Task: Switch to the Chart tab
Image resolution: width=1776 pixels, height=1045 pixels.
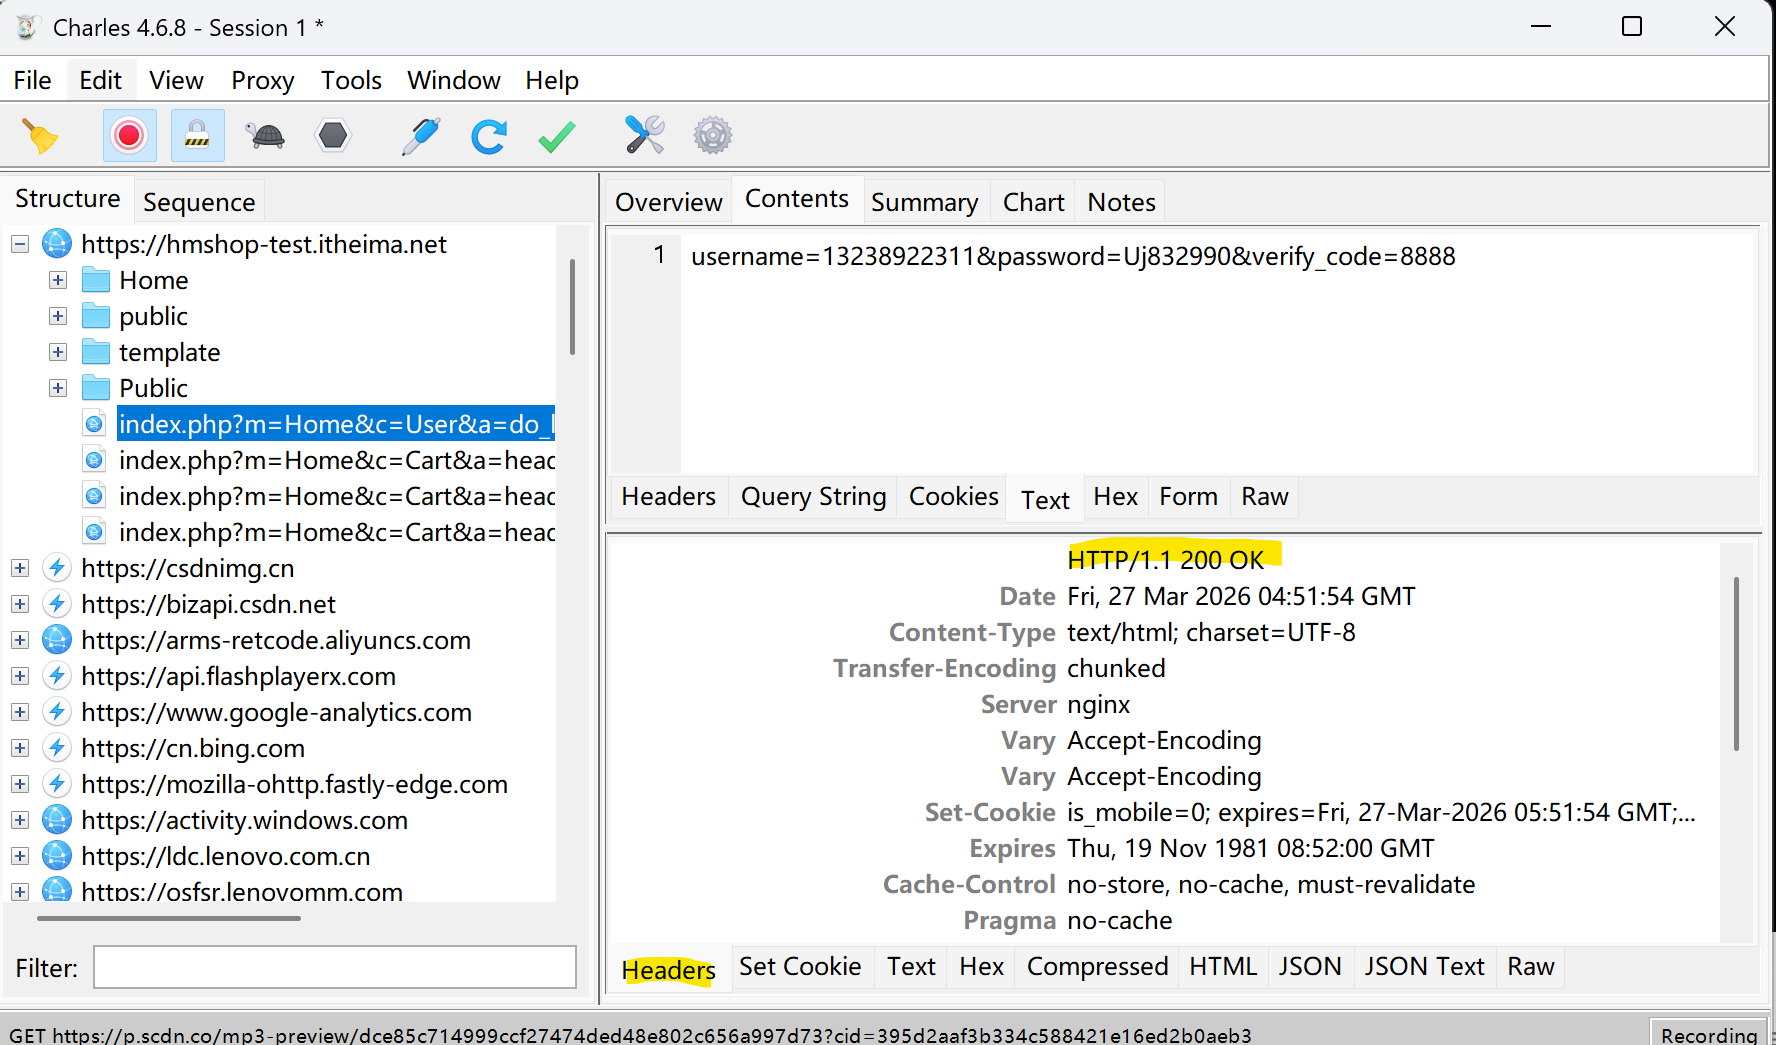Action: [1033, 202]
